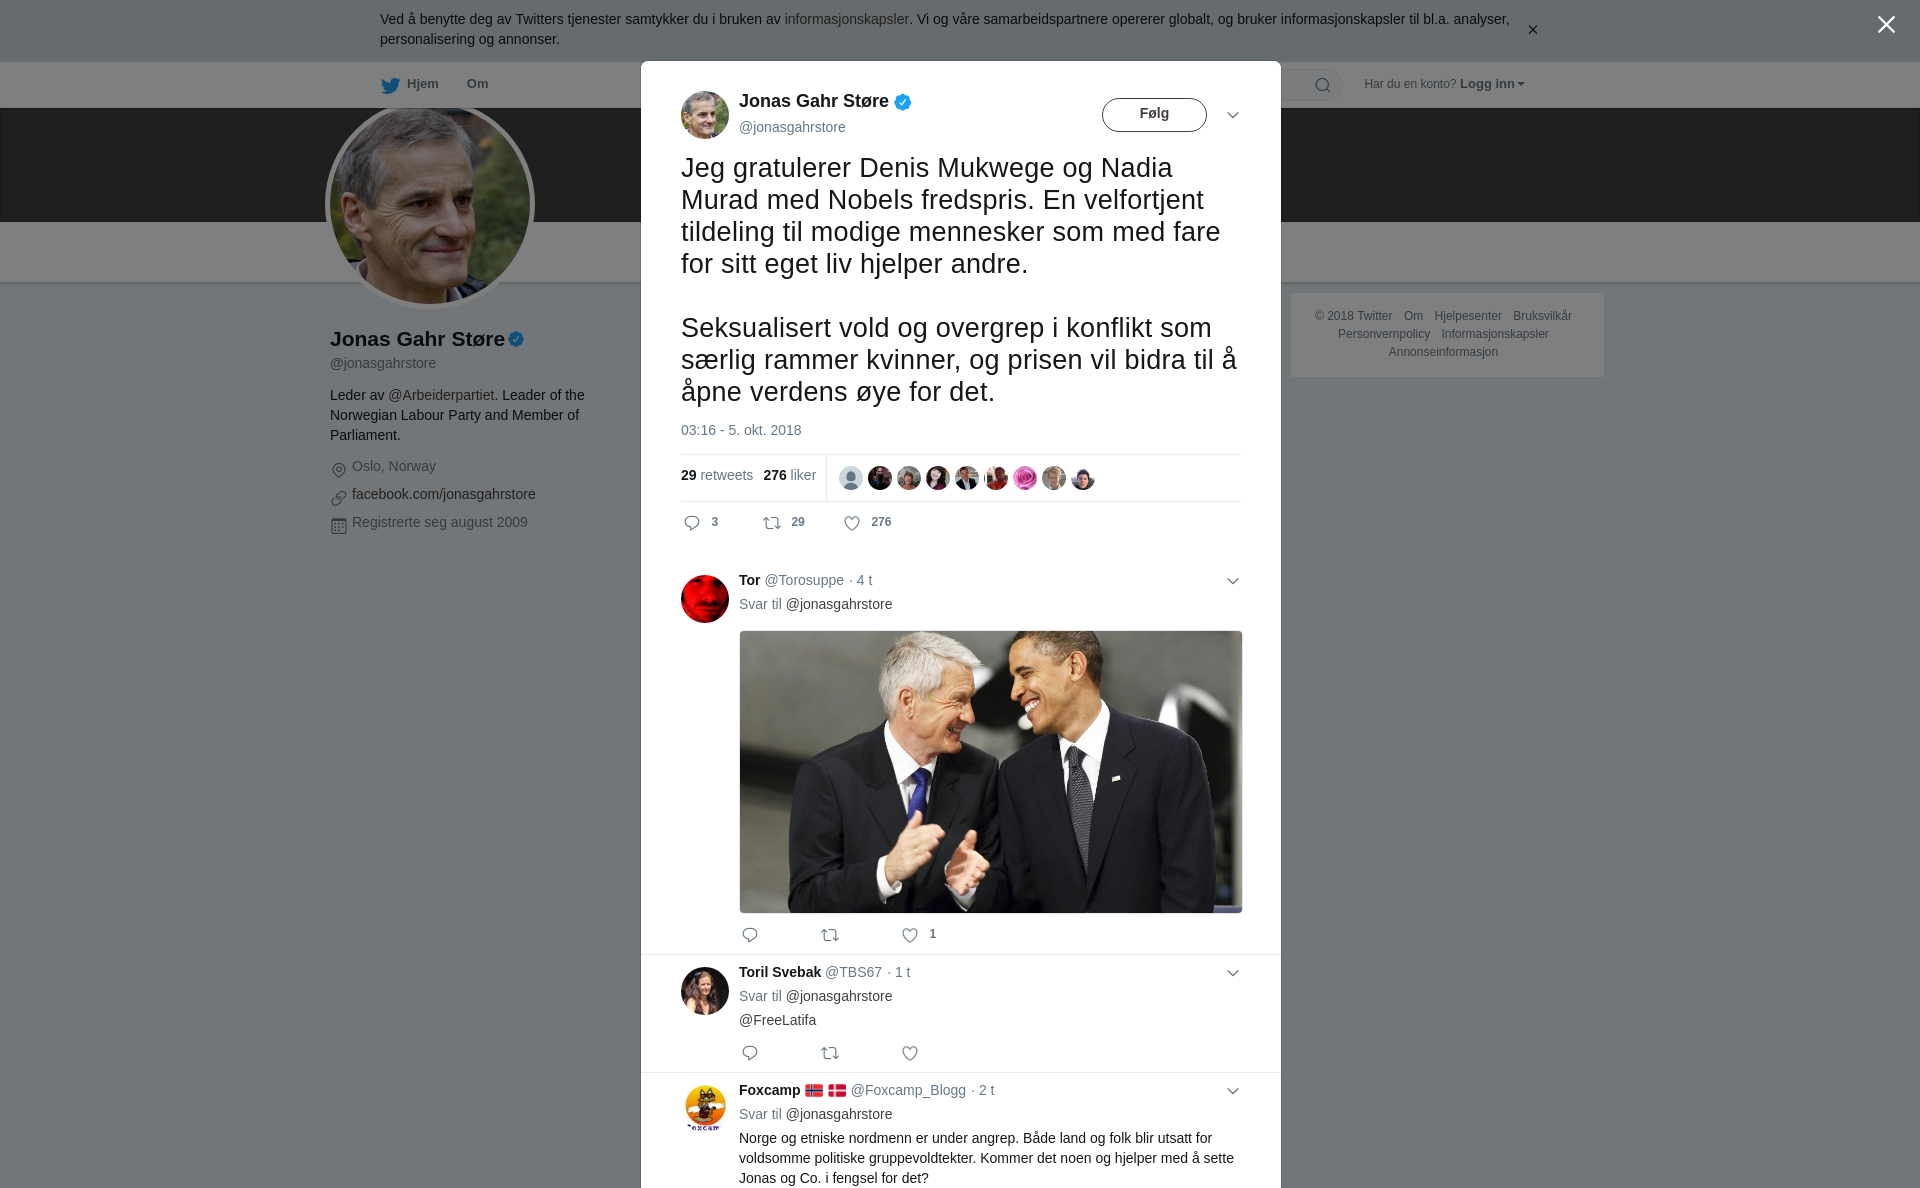Reply to Toril Svebak's tweet
Screen dimensions: 1920x1188
(750, 1053)
